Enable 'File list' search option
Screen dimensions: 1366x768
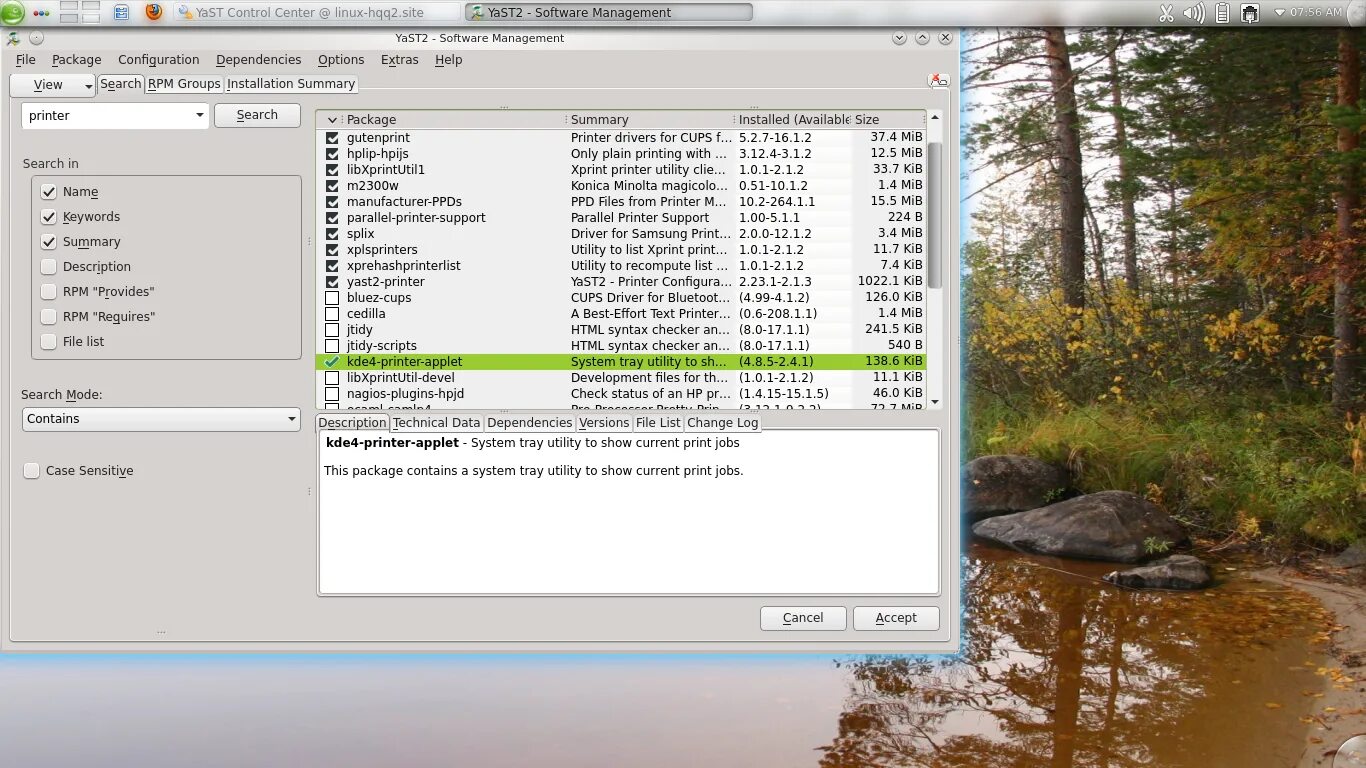click(48, 342)
